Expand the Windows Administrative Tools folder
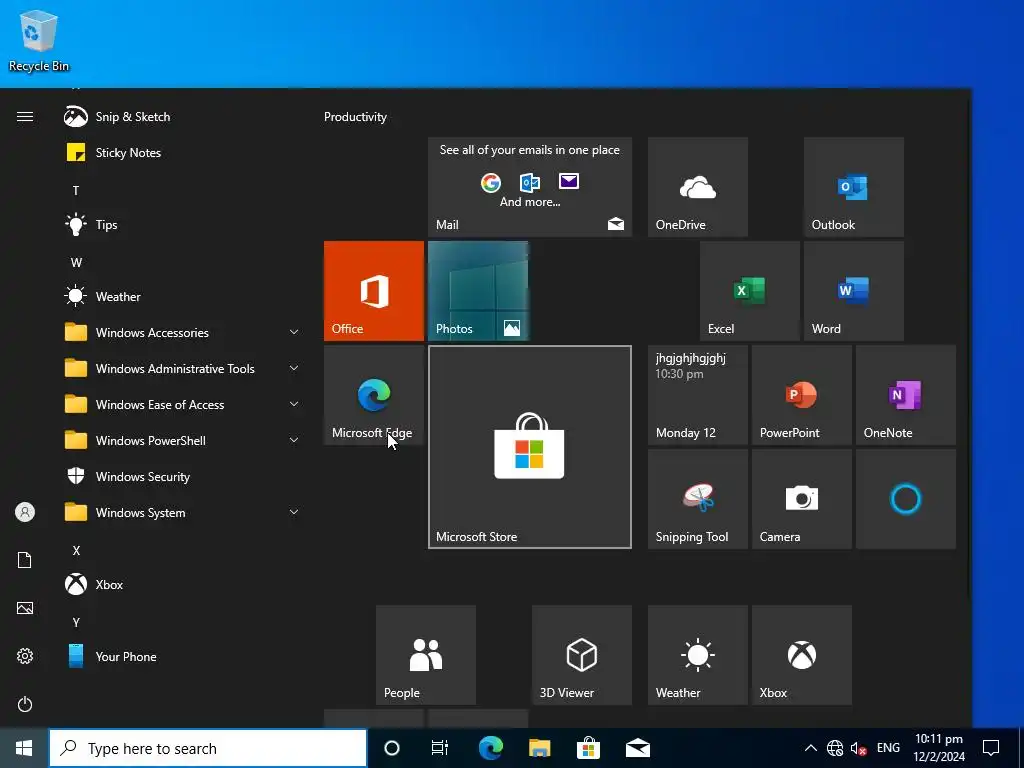 pos(183,368)
